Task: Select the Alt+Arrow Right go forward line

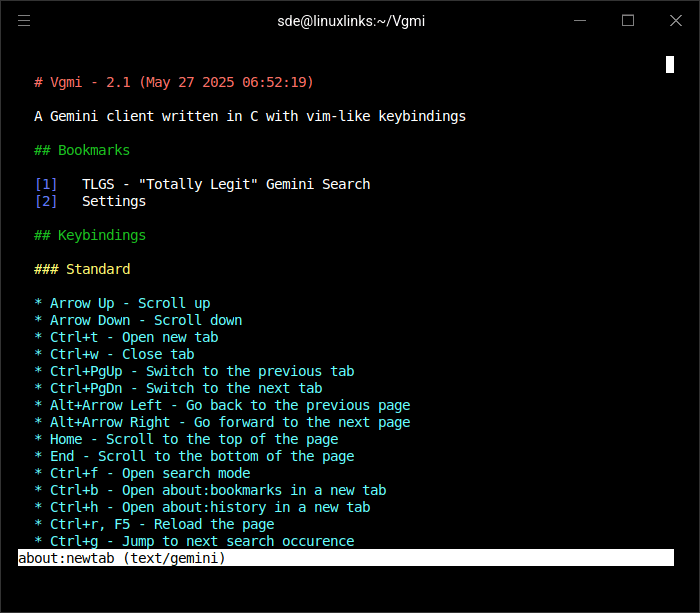Action: tap(222, 422)
